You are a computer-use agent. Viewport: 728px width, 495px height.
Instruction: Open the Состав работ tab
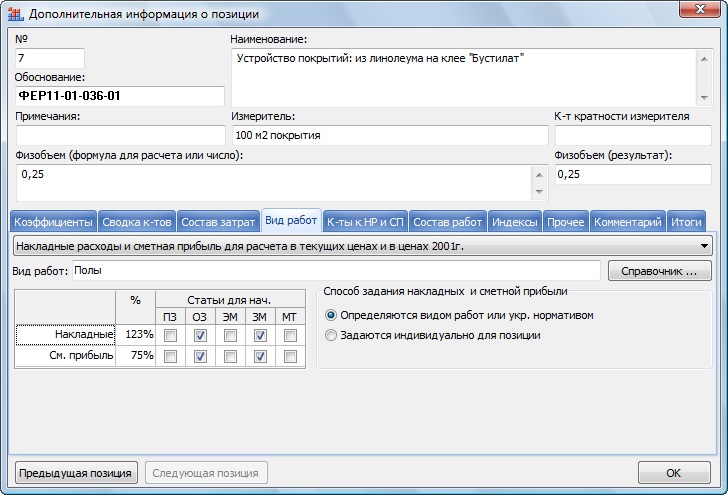[x=448, y=222]
